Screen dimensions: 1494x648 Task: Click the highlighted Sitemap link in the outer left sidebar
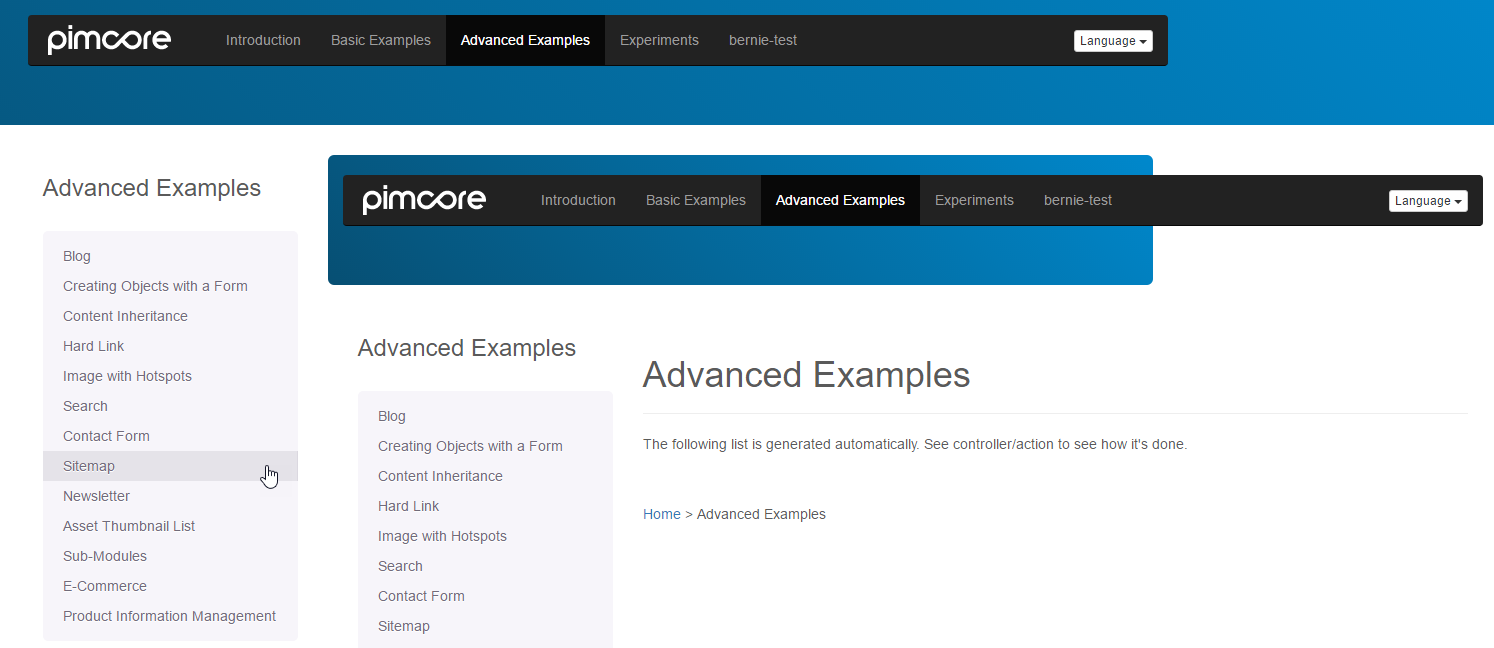pos(89,466)
